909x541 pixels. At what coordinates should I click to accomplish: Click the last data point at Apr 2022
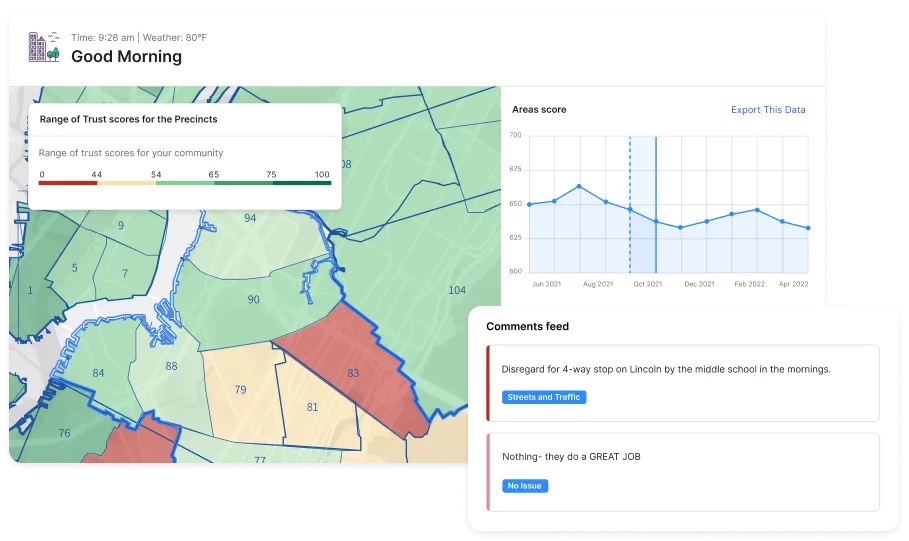(x=808, y=228)
